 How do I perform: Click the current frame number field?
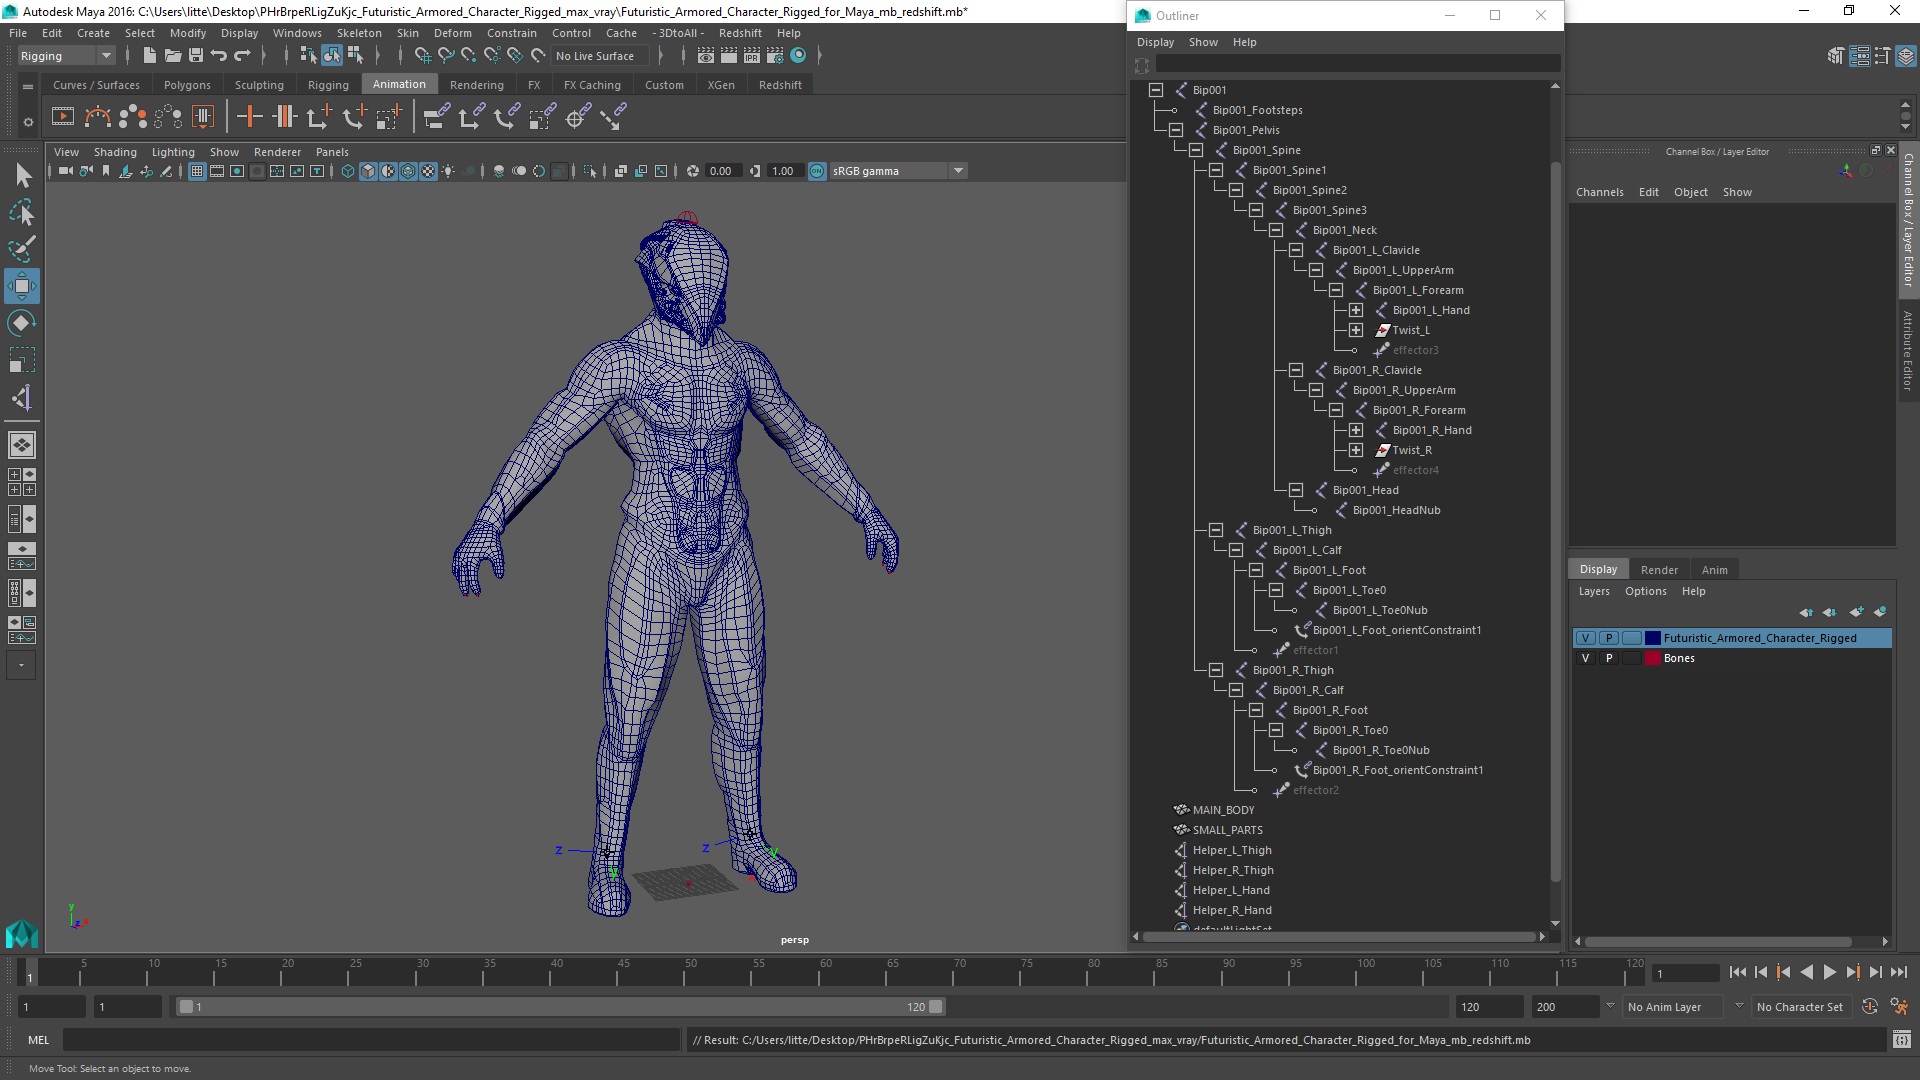point(1686,973)
